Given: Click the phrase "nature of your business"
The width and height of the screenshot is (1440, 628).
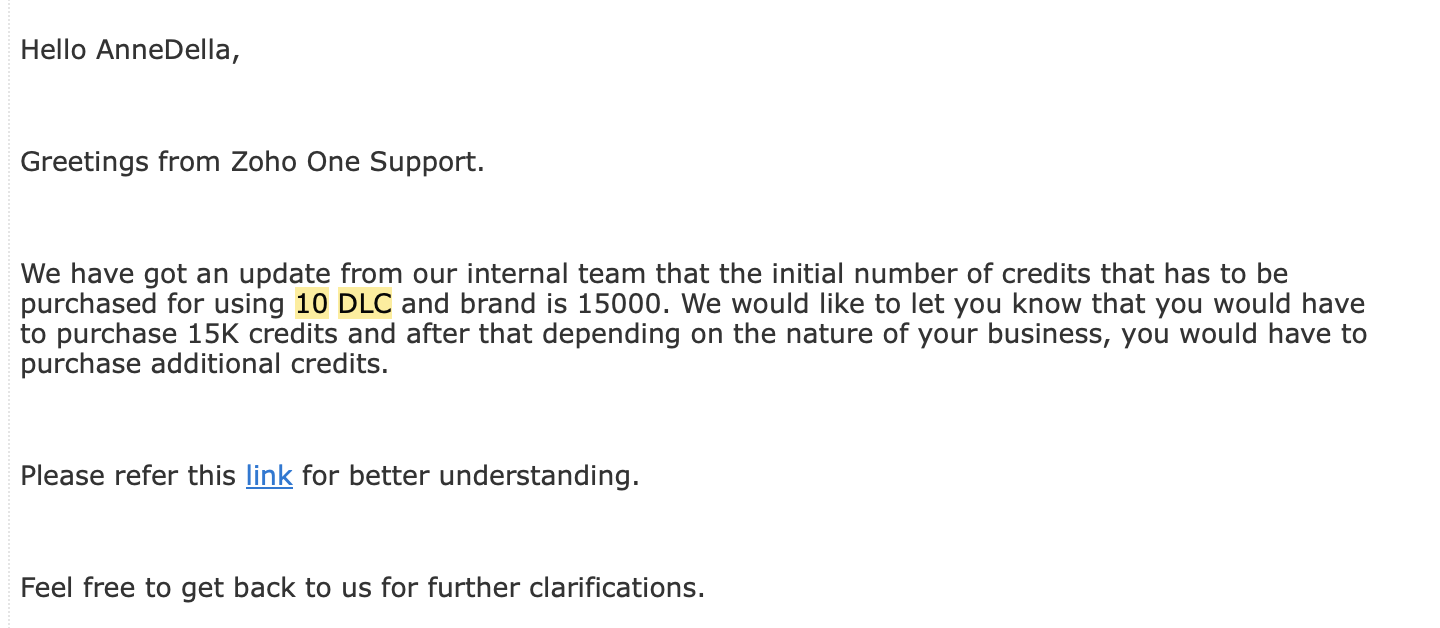Looking at the screenshot, I should point(940,333).
